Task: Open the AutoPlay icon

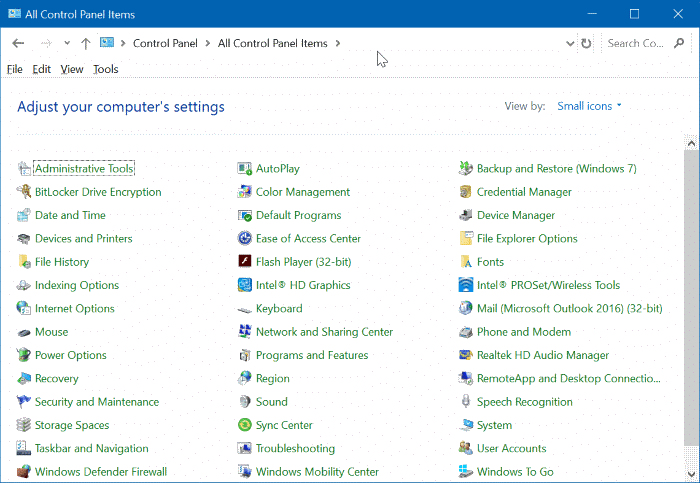Action: pyautogui.click(x=245, y=168)
